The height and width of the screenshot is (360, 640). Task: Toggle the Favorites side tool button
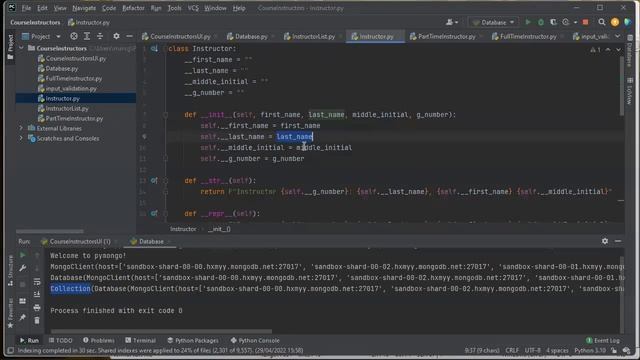10,313
